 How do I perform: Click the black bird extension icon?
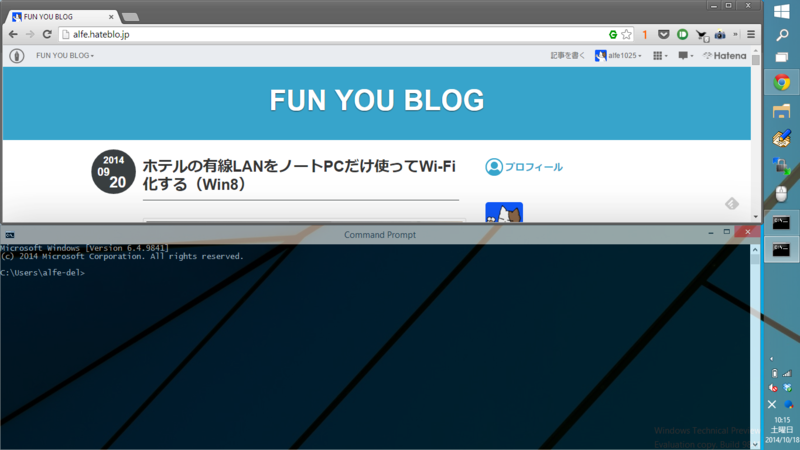[702, 35]
